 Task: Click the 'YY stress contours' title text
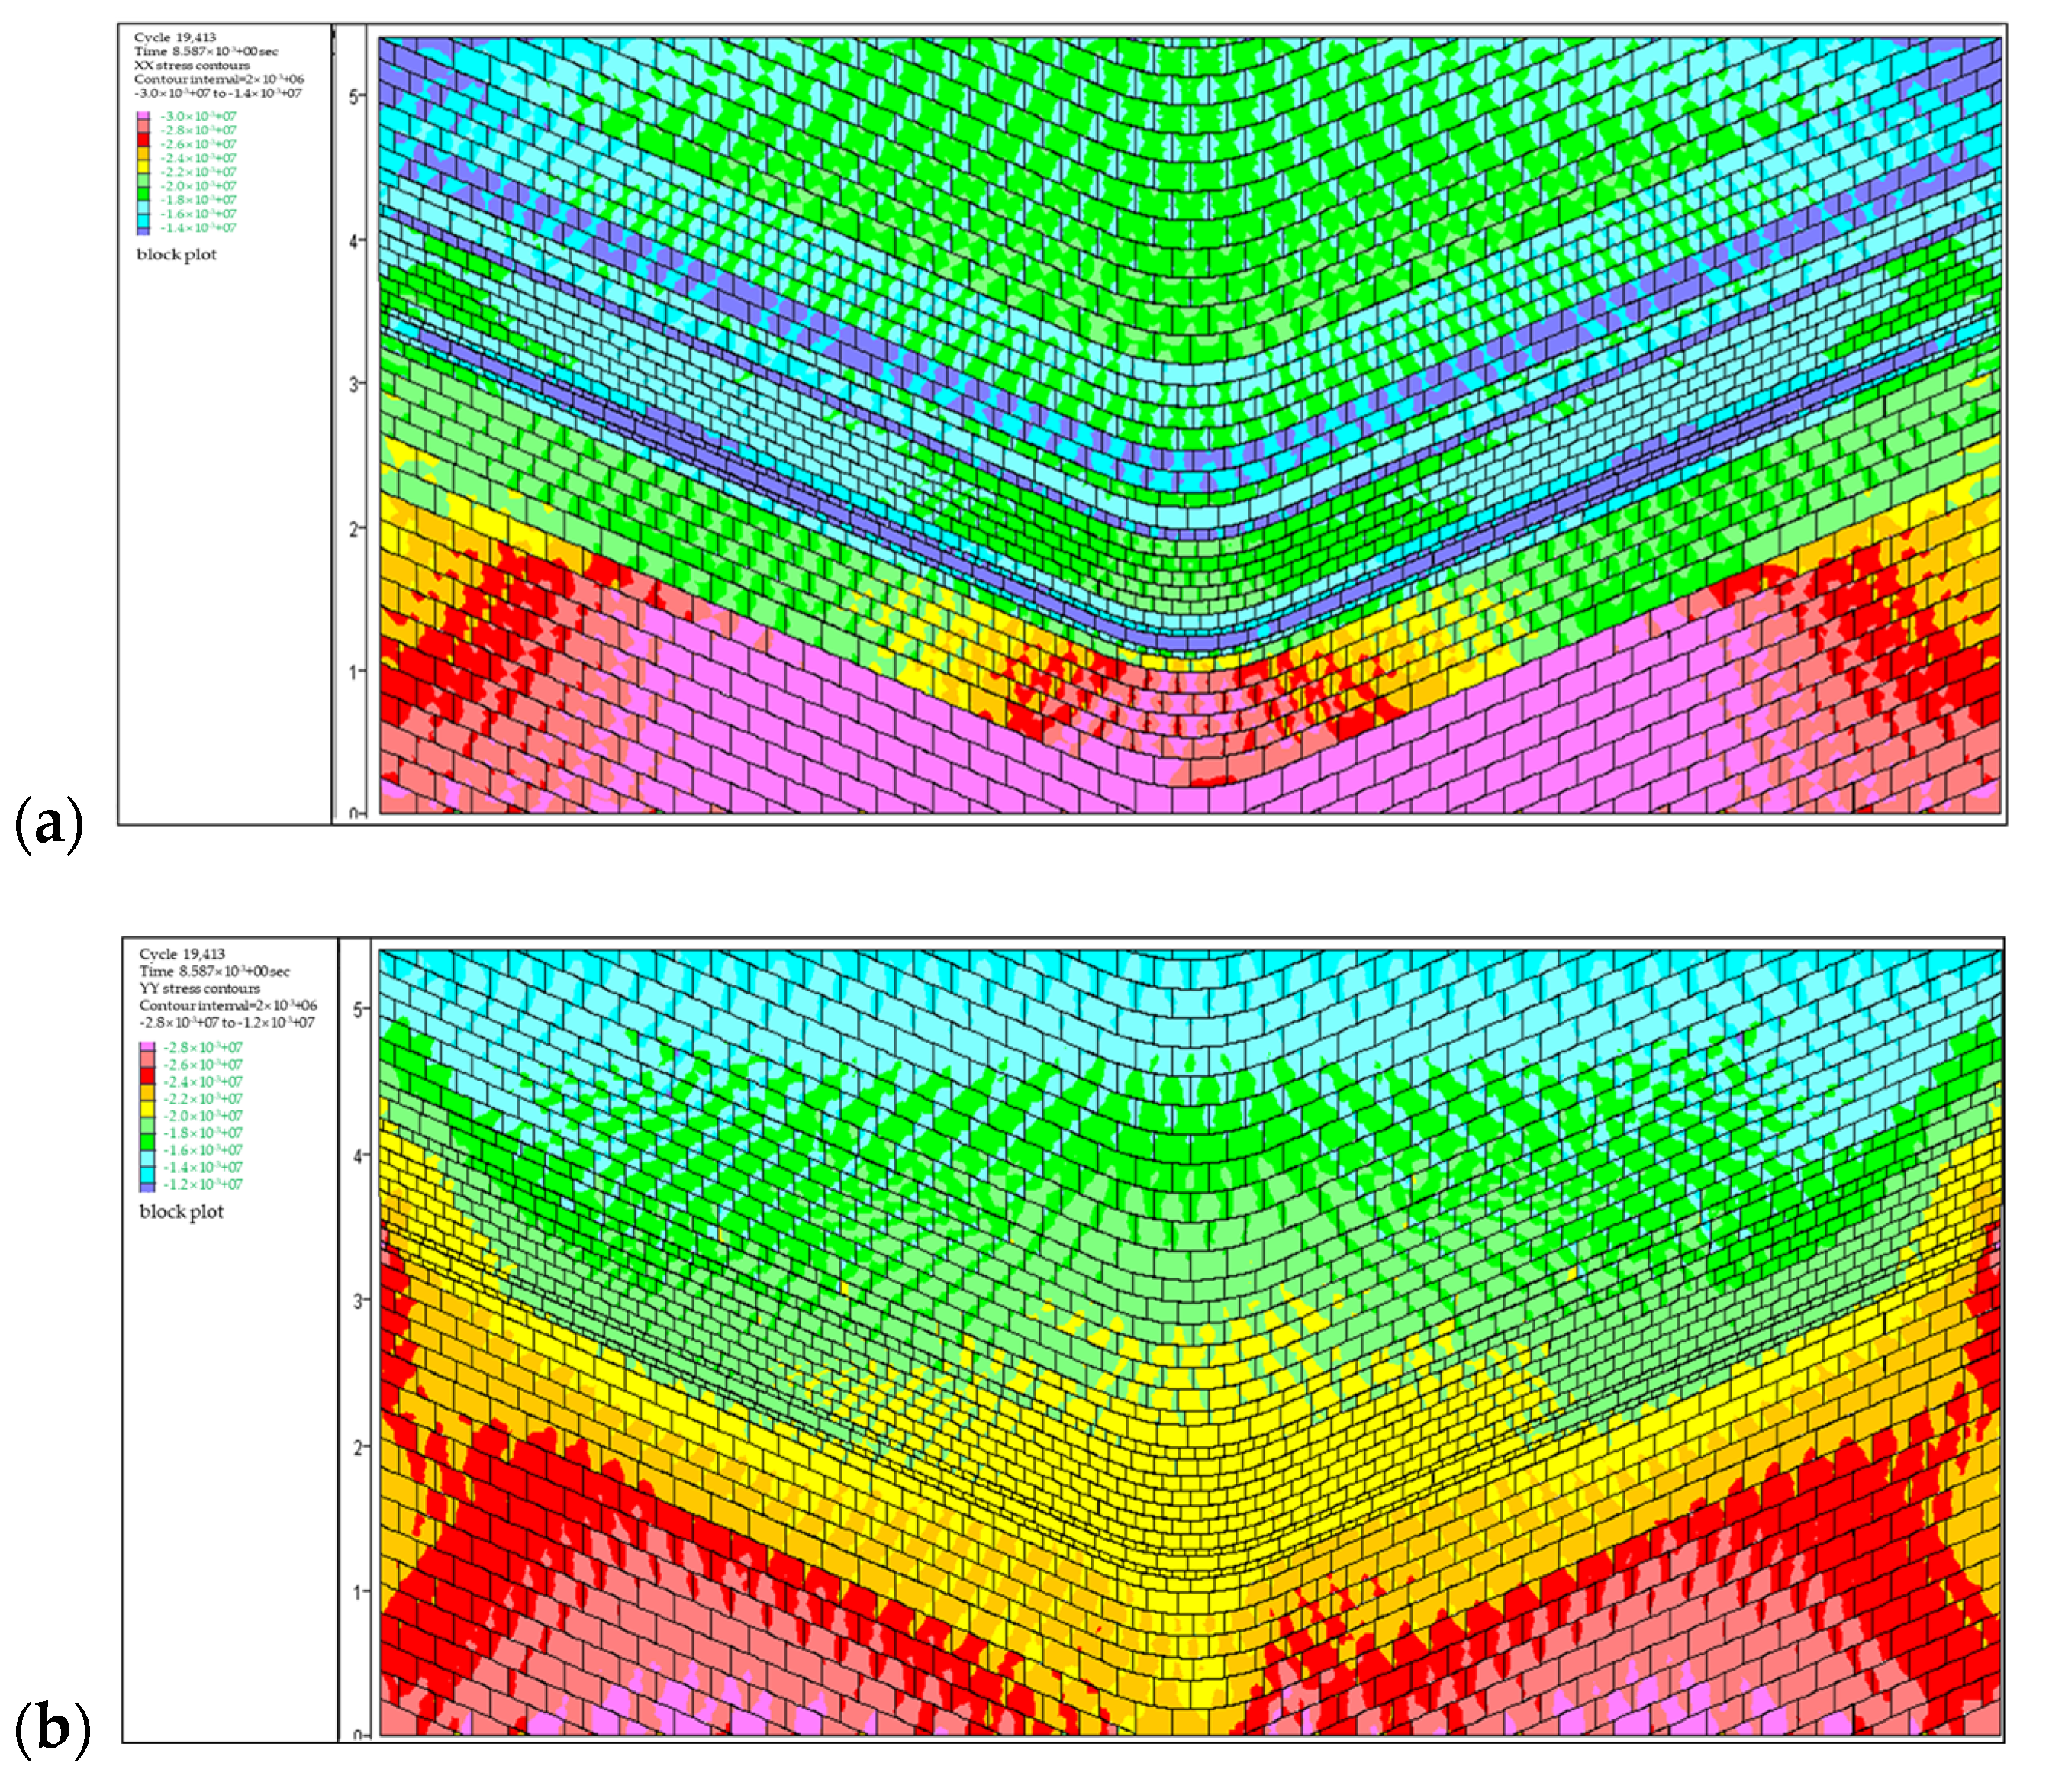point(200,988)
